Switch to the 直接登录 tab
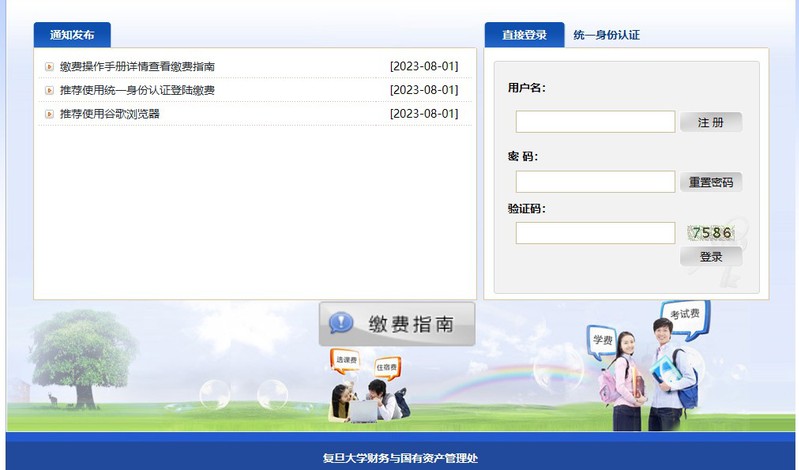This screenshot has width=799, height=470. (524, 35)
